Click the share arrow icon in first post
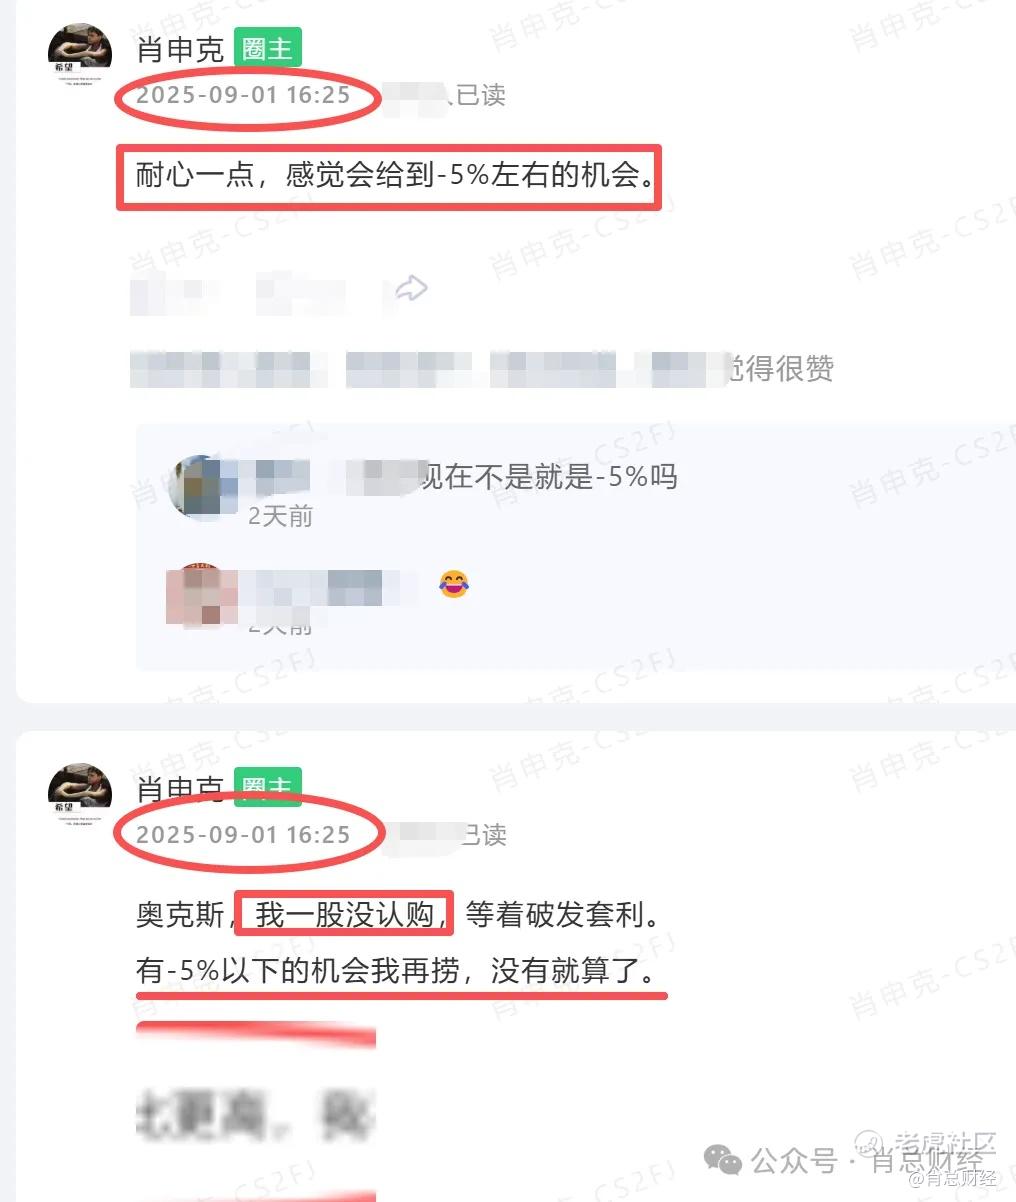 (411, 289)
